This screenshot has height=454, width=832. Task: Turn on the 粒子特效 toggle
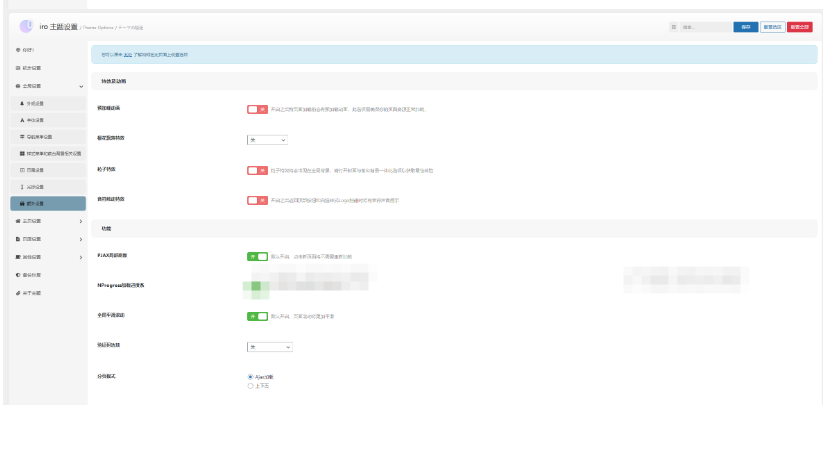pyautogui.click(x=257, y=170)
